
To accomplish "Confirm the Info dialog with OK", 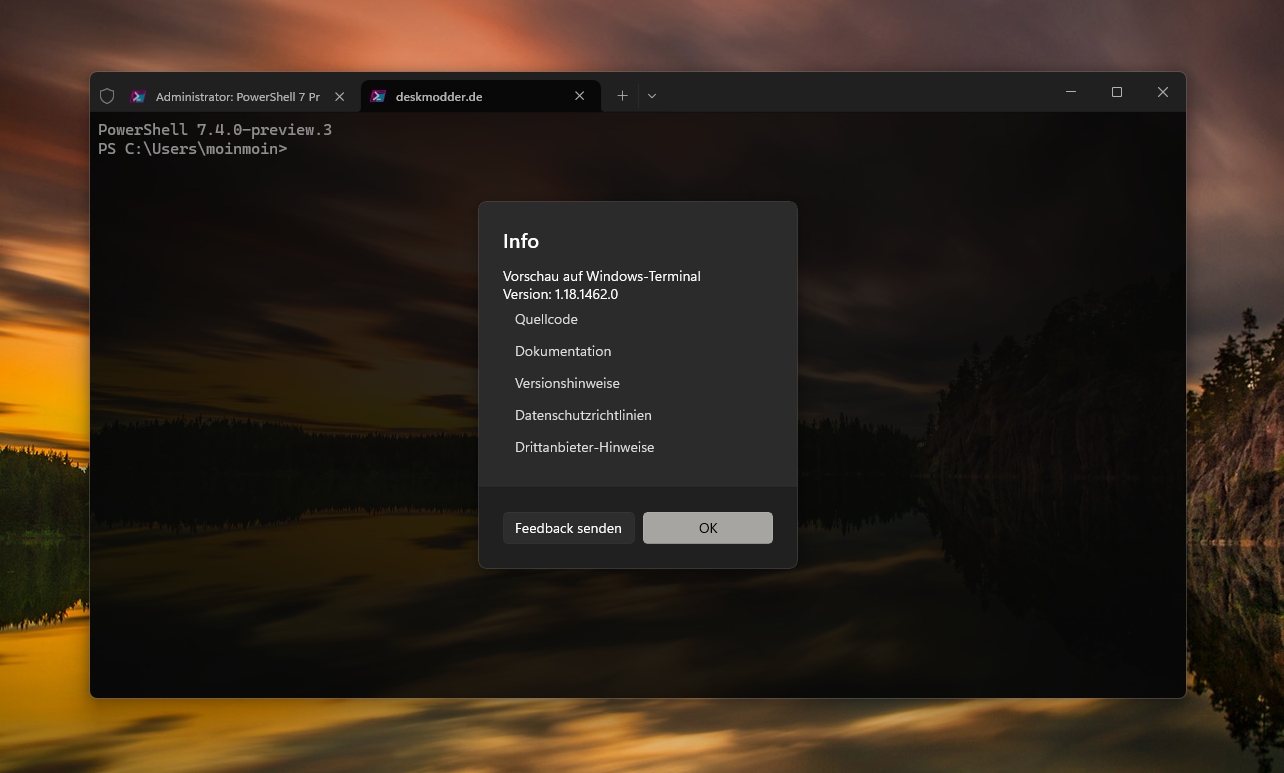I will 708,528.
